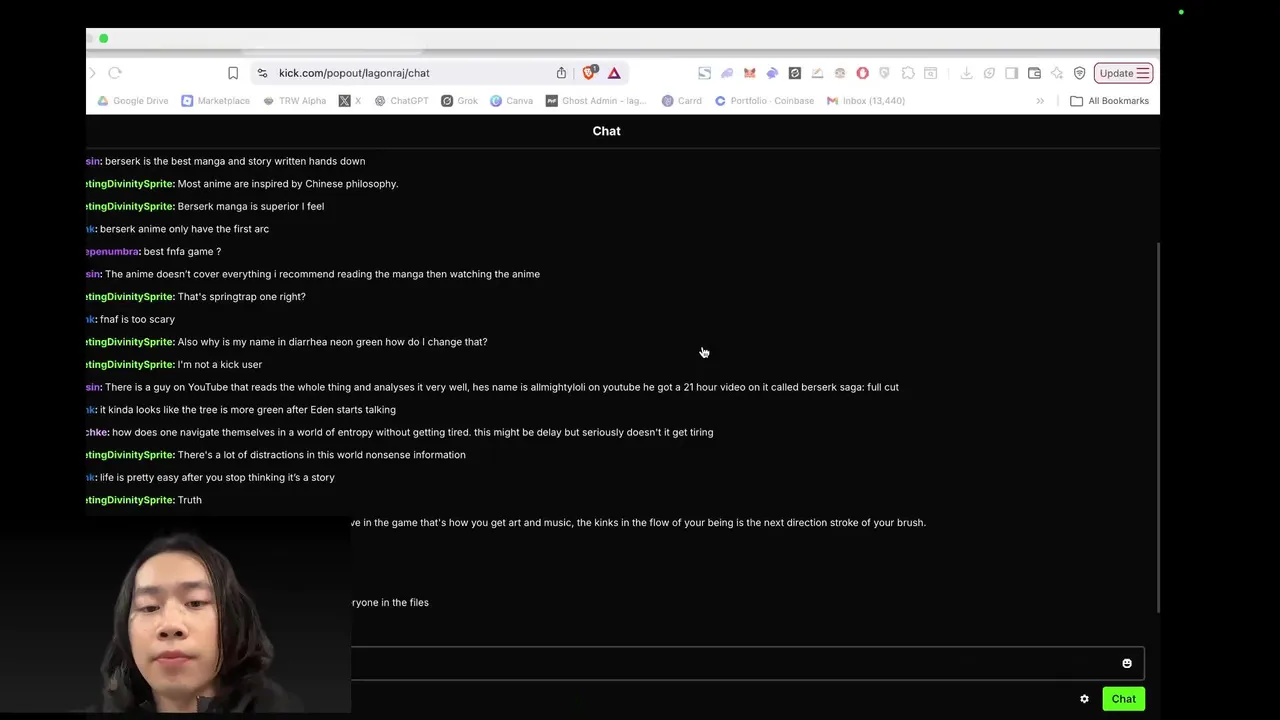Open the Ghost Admin bookmark
Screen dimensions: 1280x720
[x=596, y=101]
